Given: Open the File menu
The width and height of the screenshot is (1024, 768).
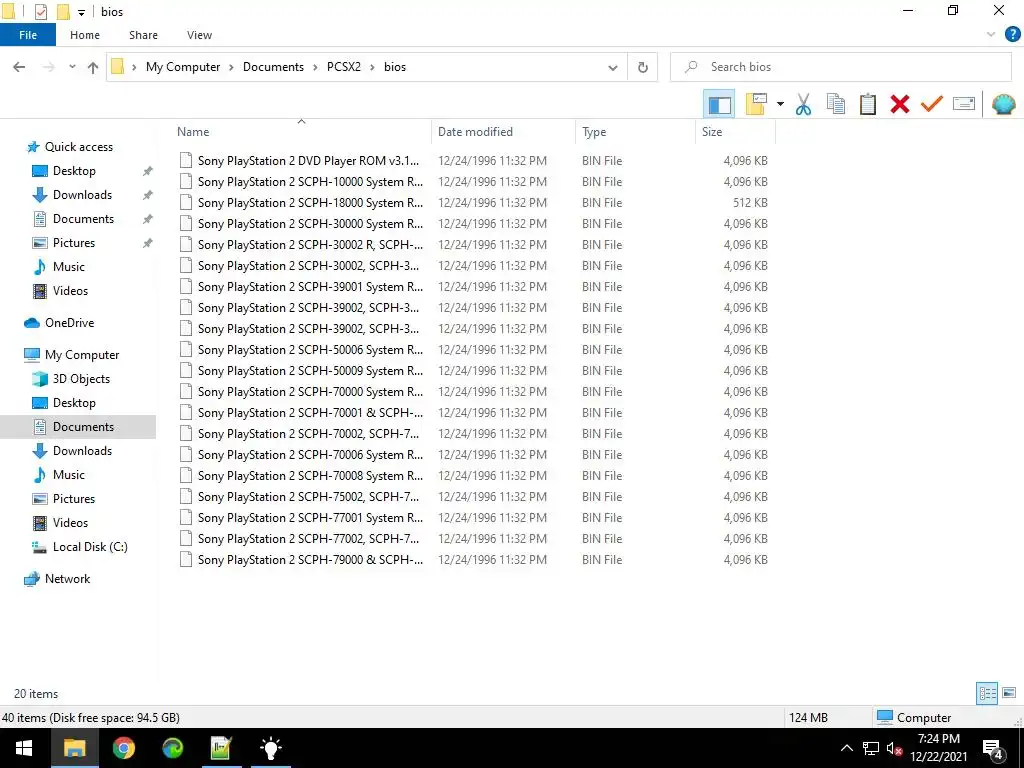Looking at the screenshot, I should 28,35.
